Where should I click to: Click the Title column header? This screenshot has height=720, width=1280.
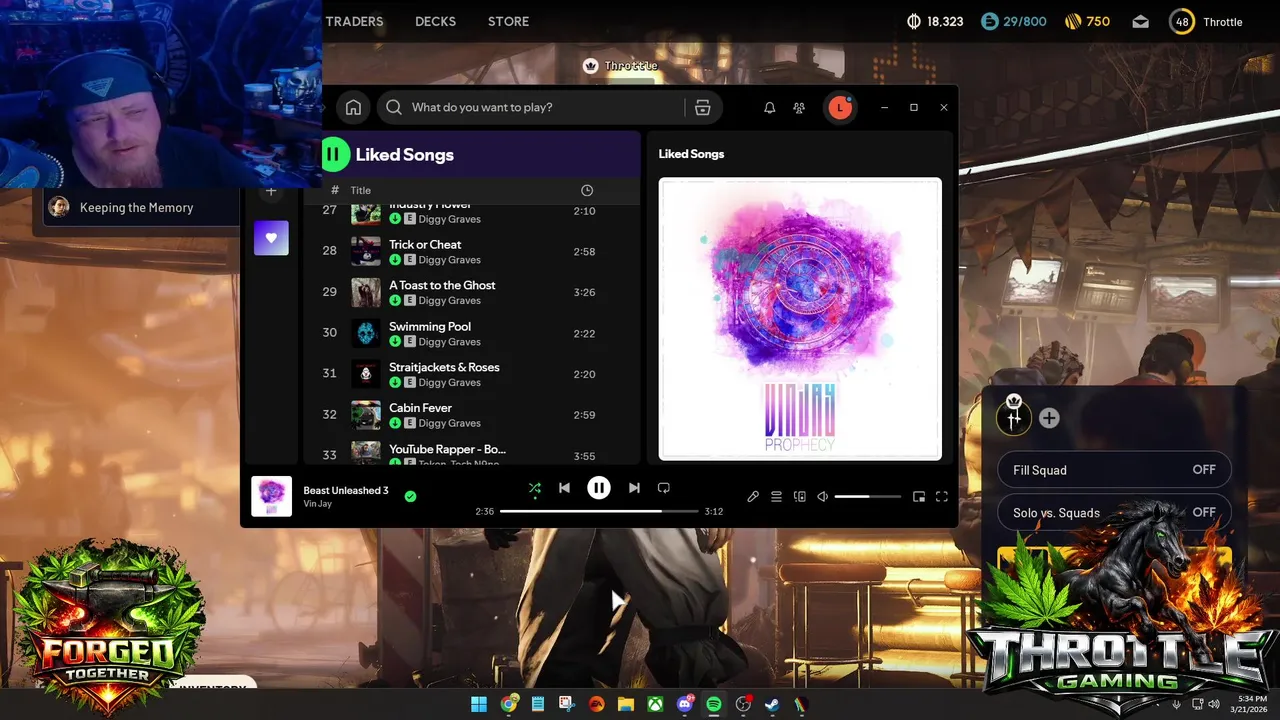pyautogui.click(x=361, y=190)
